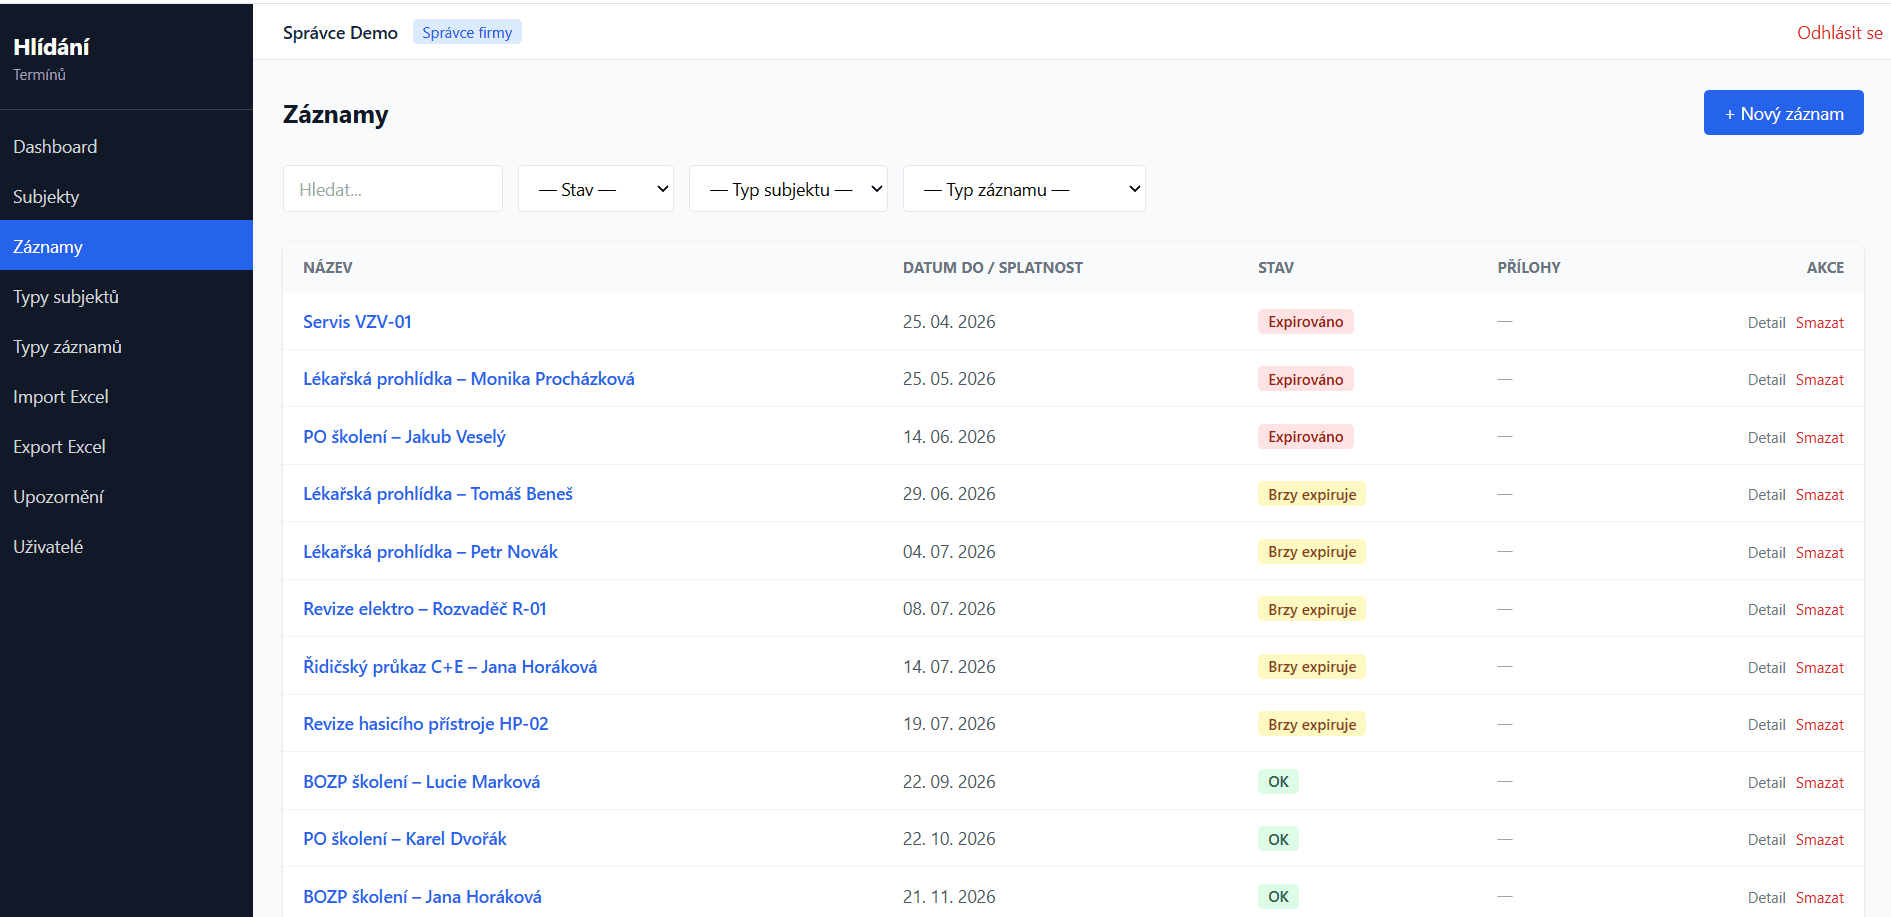The image size is (1891, 917).
Task: Click Smazat in Tomáš Beneš row
Action: click(1819, 495)
